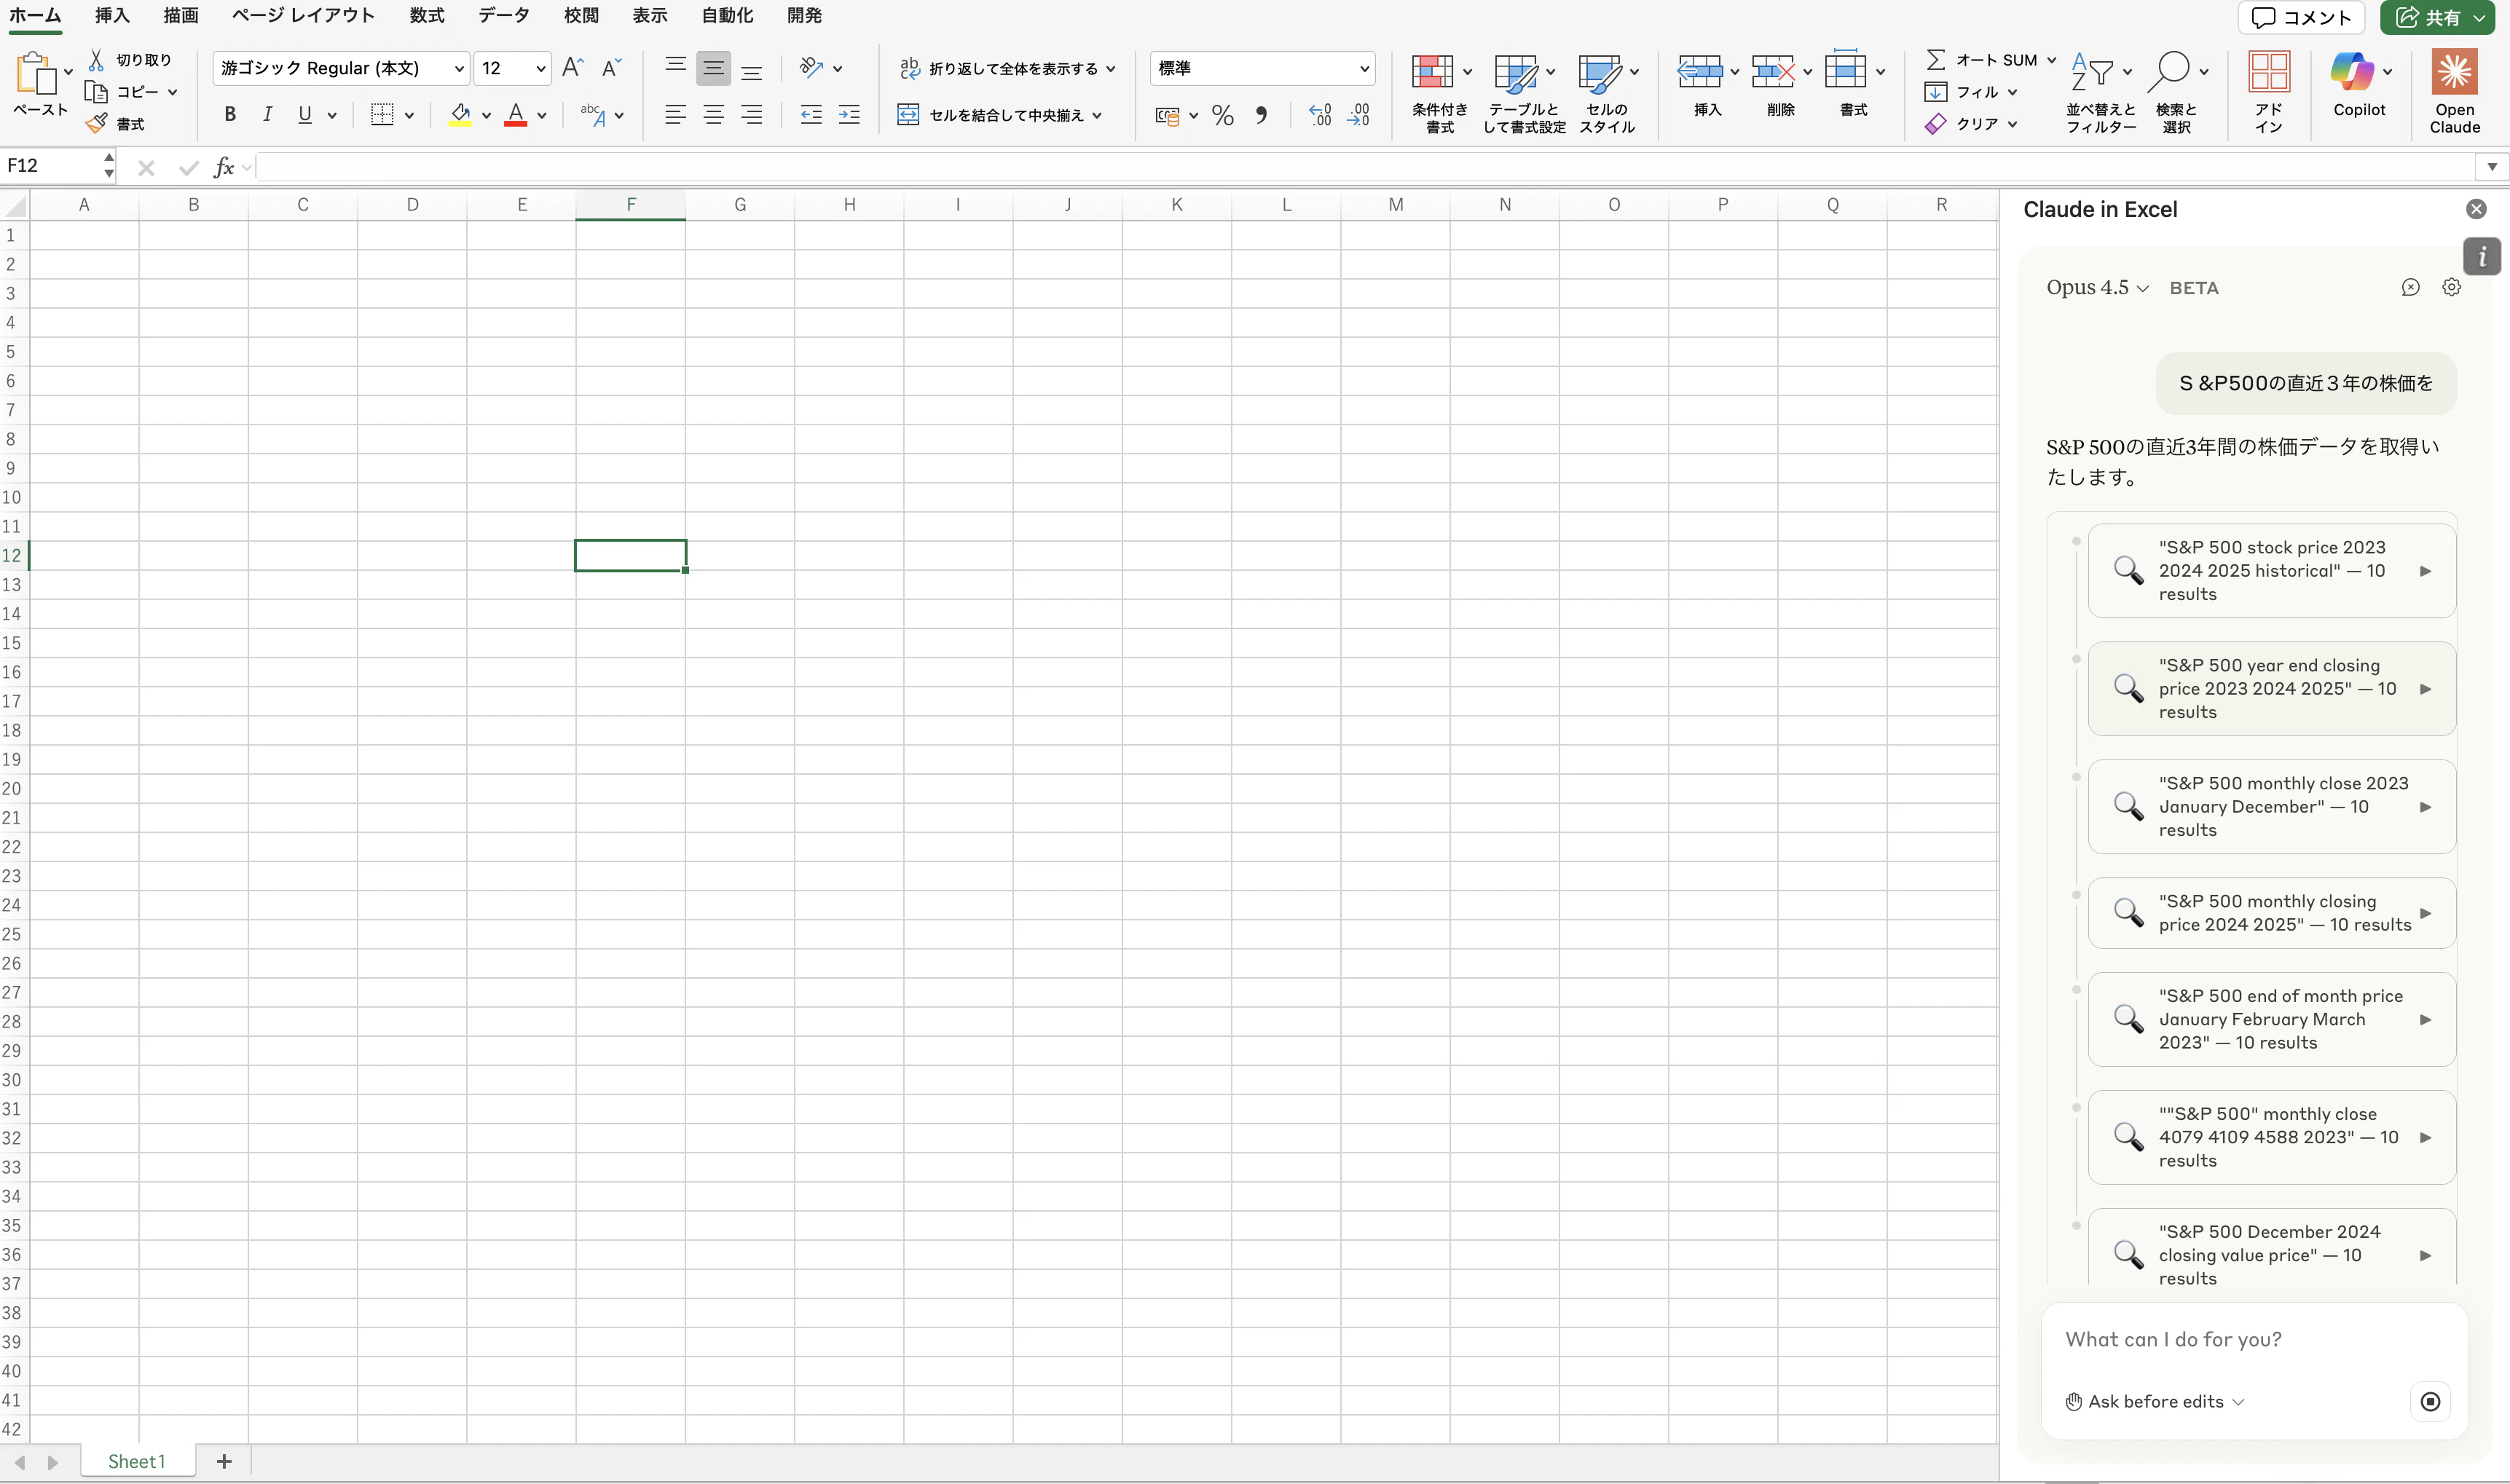This screenshot has width=2510, height=1484.
Task: Expand the 'S&P 500 year end closing' search result
Action: (2424, 689)
